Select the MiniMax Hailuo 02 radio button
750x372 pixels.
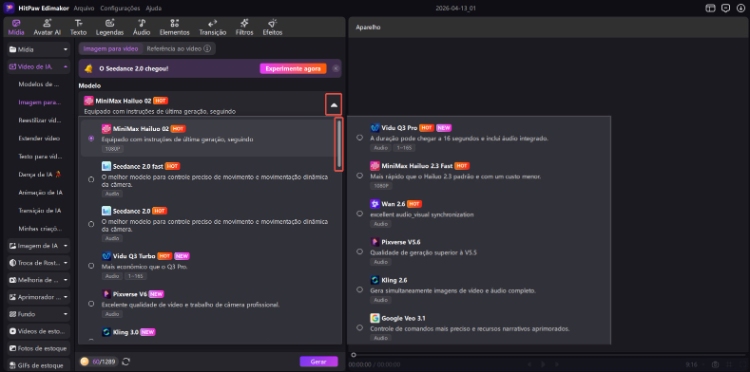[x=91, y=138]
